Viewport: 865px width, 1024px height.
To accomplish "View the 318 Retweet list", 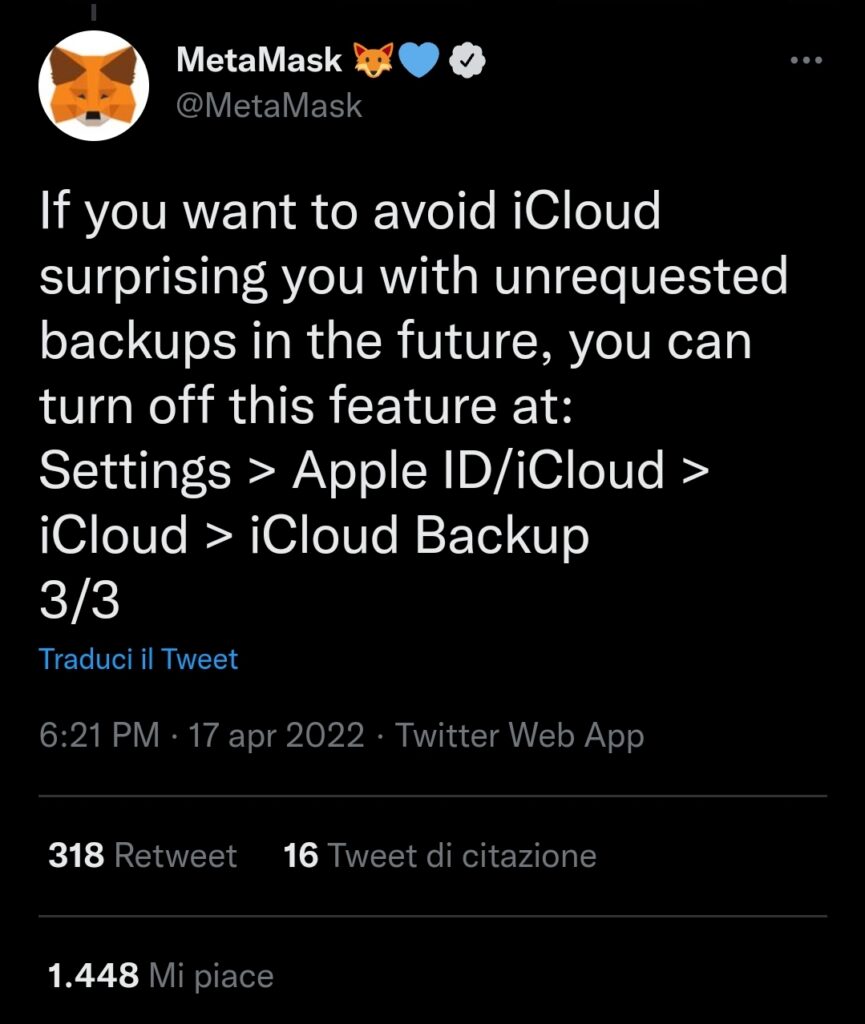I will click(x=142, y=856).
